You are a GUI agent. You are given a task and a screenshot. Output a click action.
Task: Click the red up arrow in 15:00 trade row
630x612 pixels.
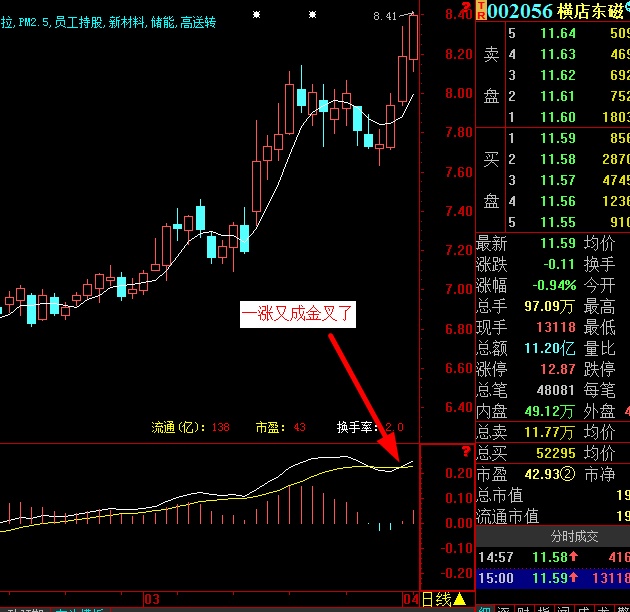pyautogui.click(x=582, y=578)
